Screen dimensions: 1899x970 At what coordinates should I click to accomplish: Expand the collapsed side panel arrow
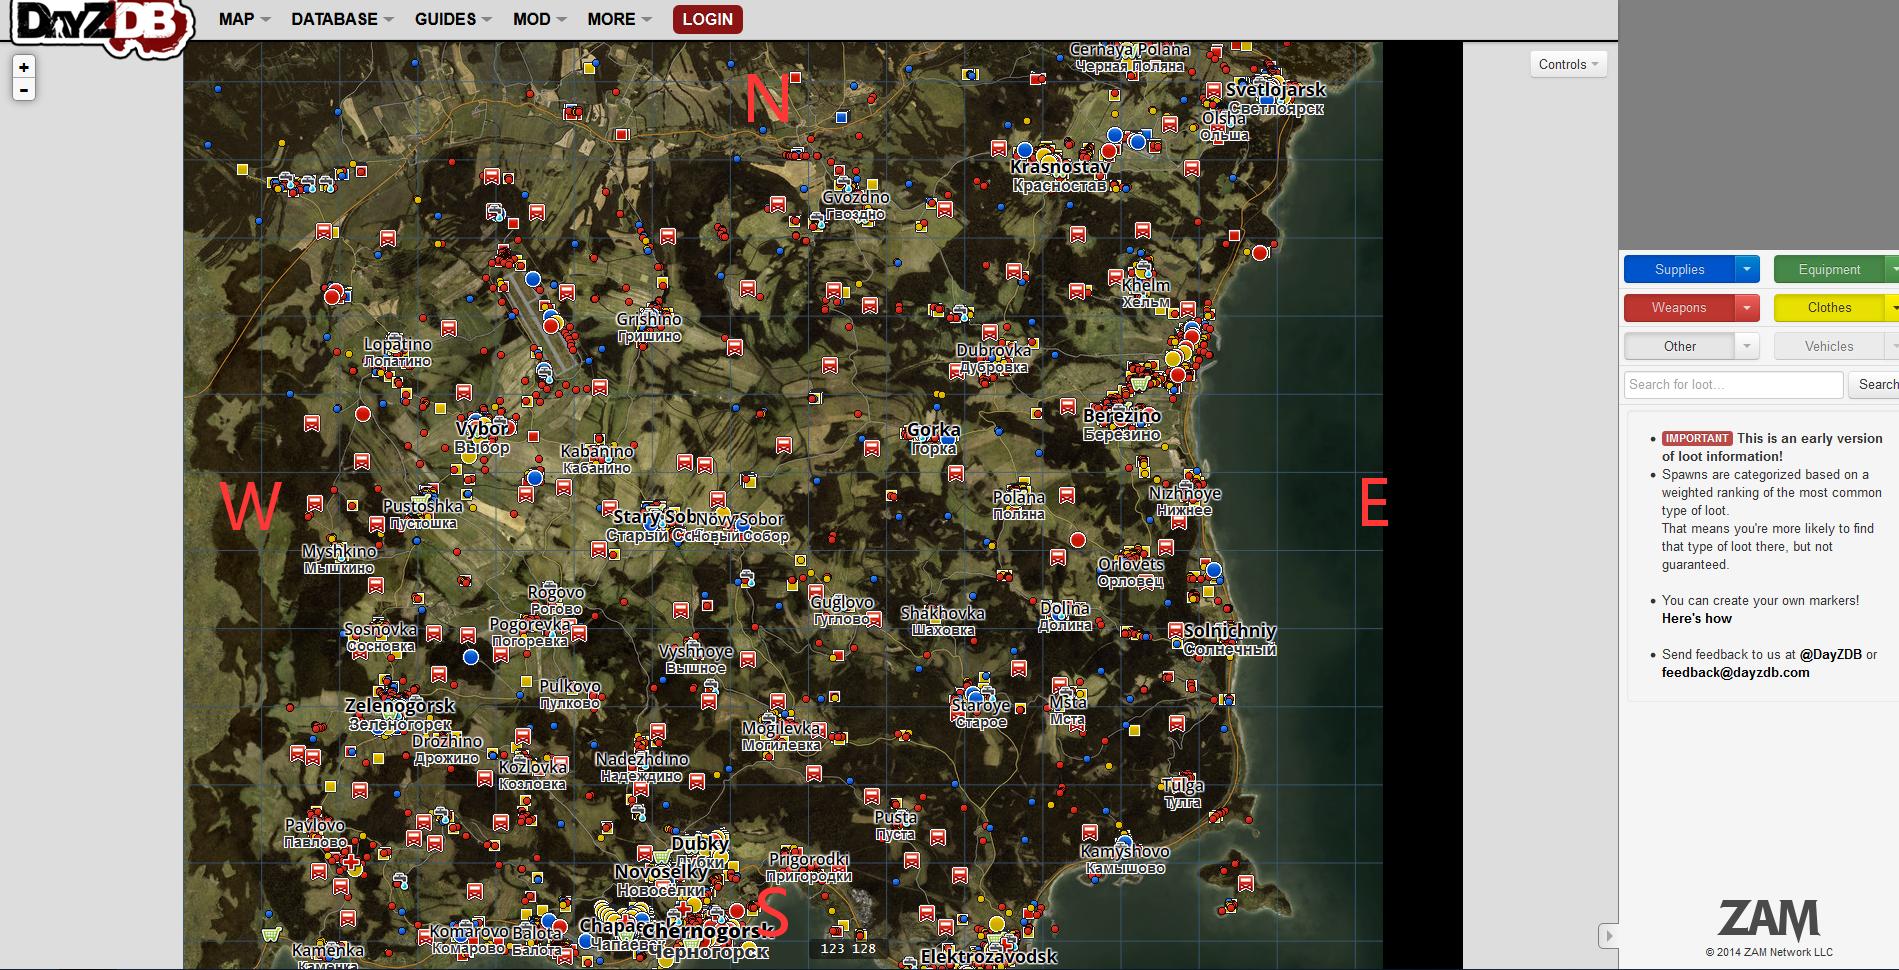pyautogui.click(x=1608, y=936)
